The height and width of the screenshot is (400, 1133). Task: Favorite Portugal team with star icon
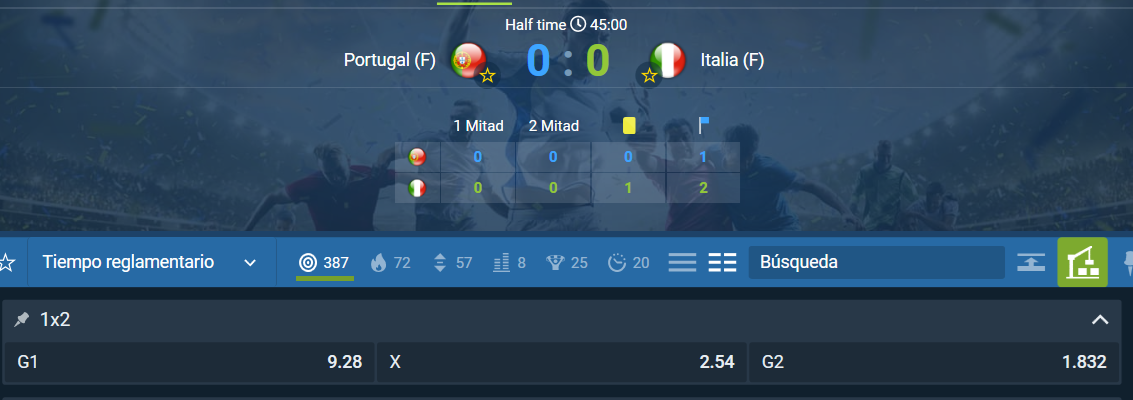[x=488, y=75]
